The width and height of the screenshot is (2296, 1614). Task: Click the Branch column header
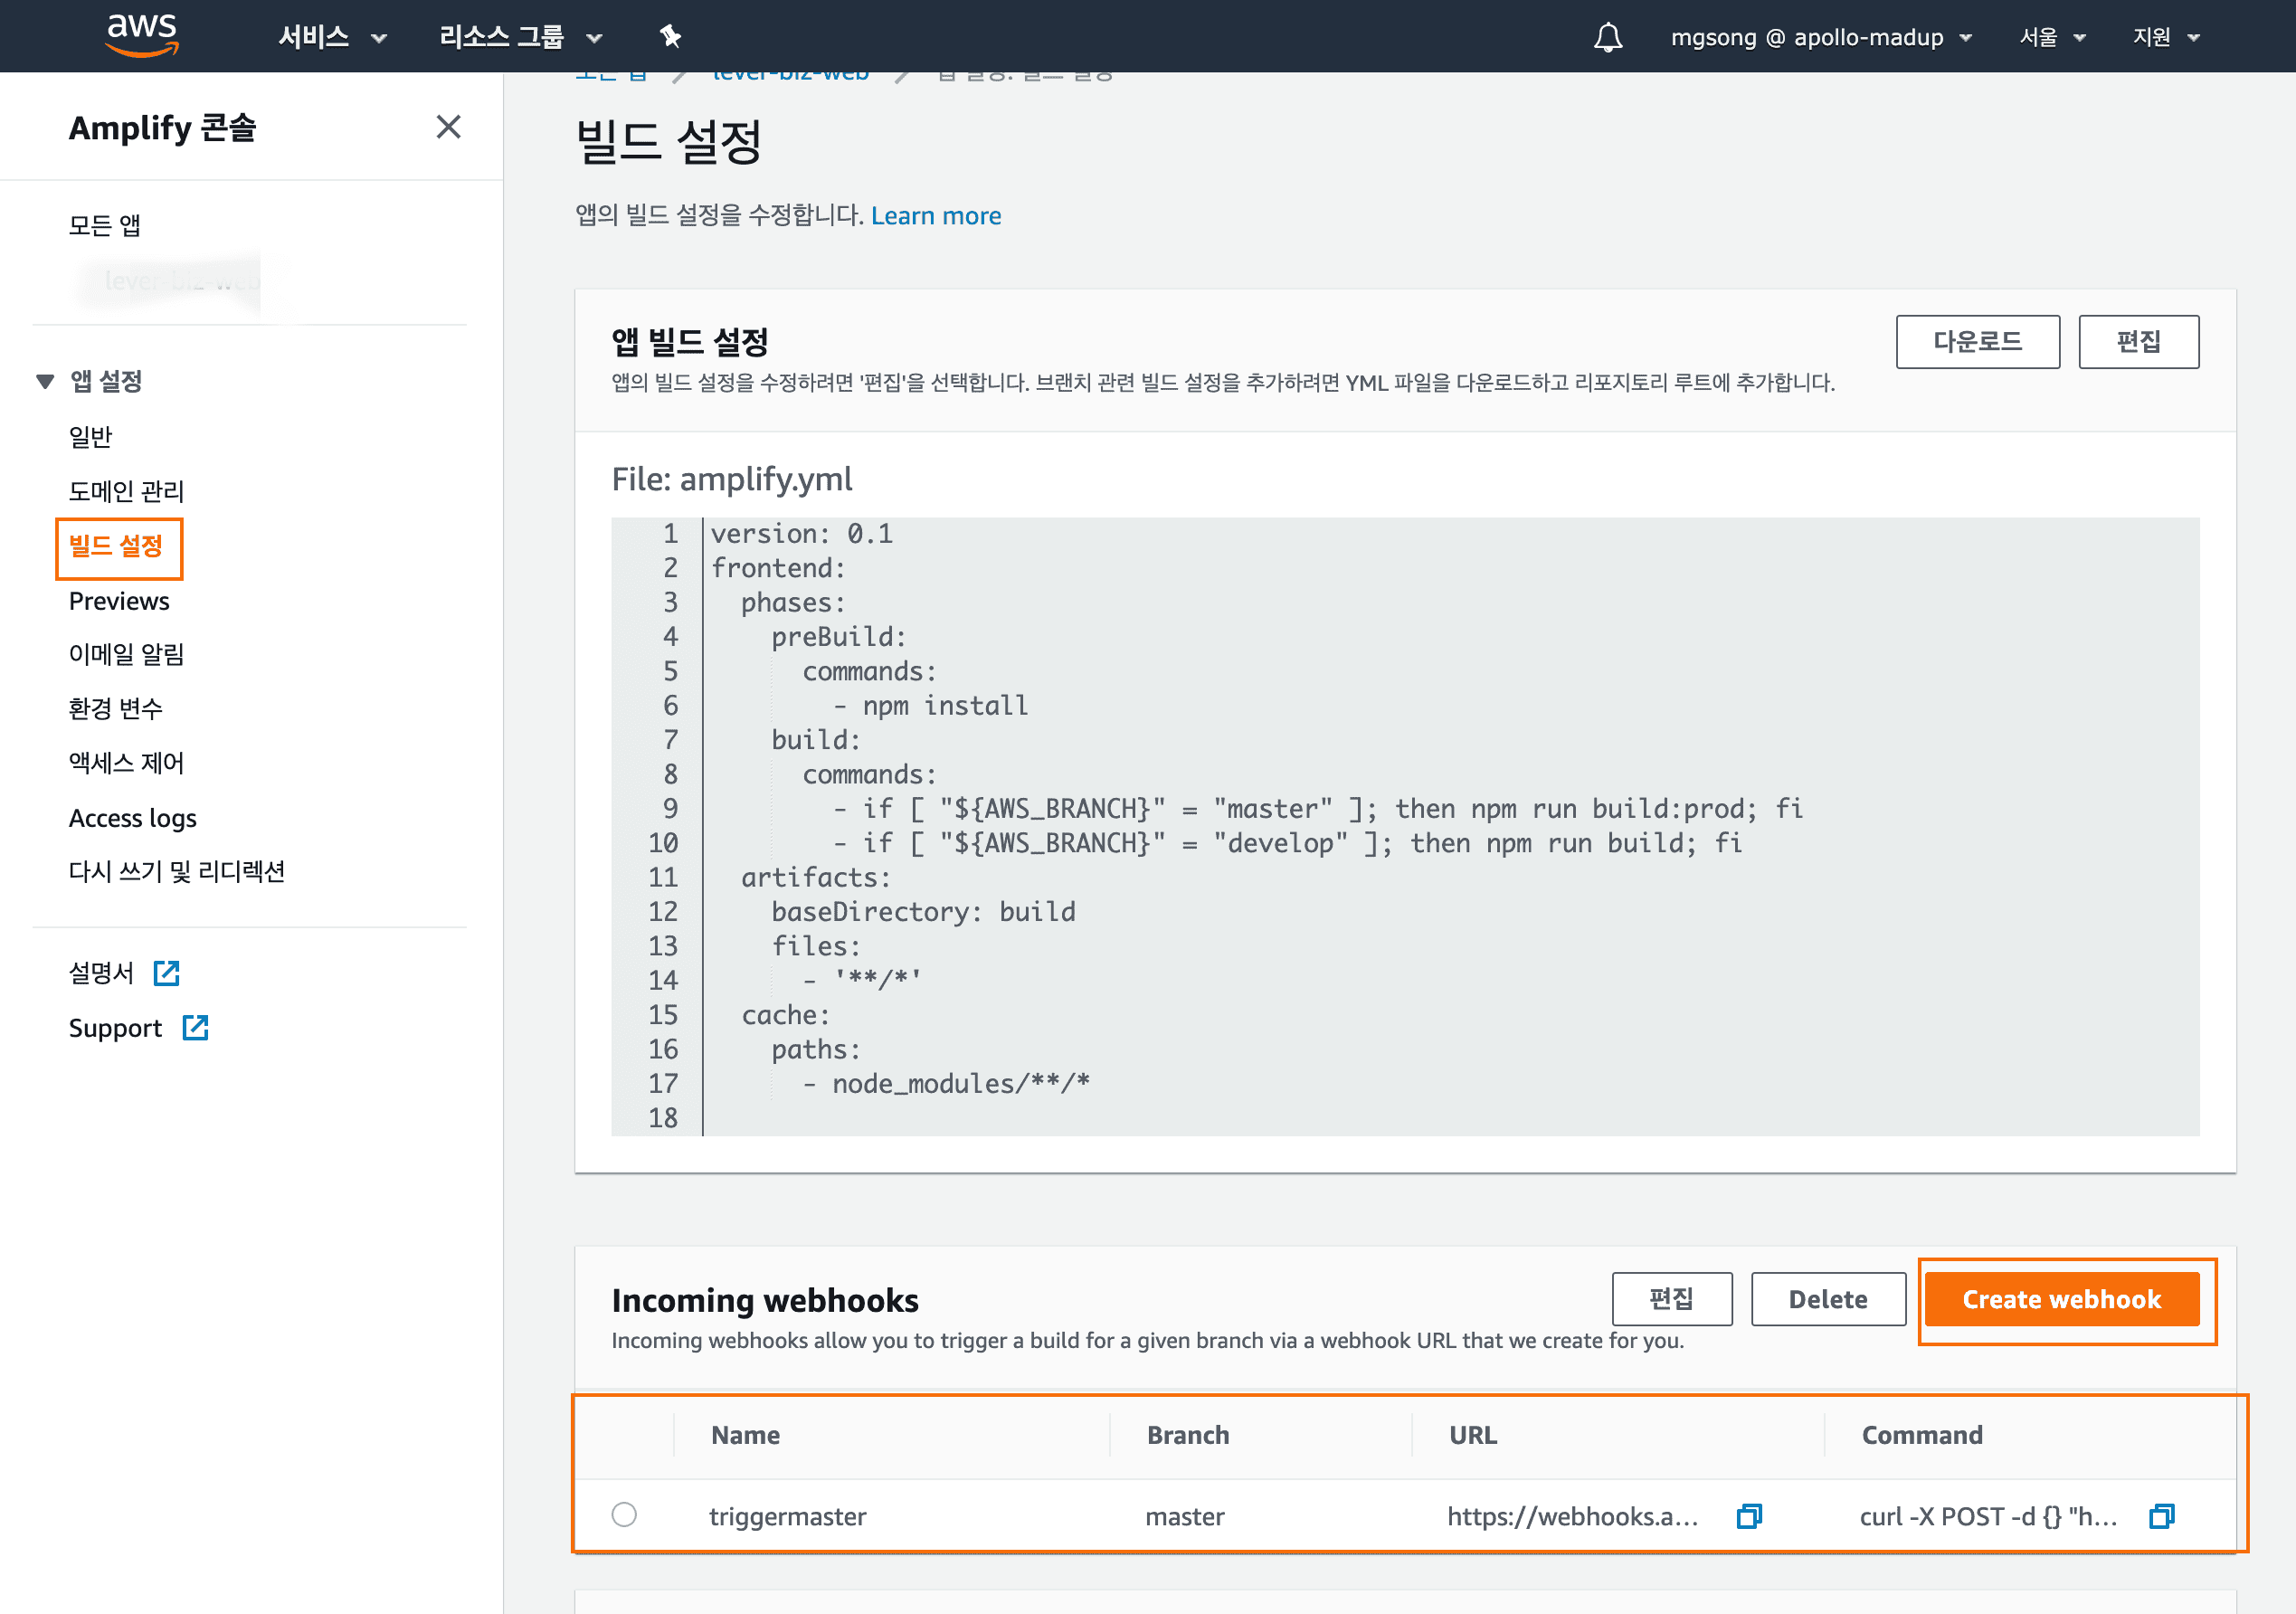point(1188,1435)
